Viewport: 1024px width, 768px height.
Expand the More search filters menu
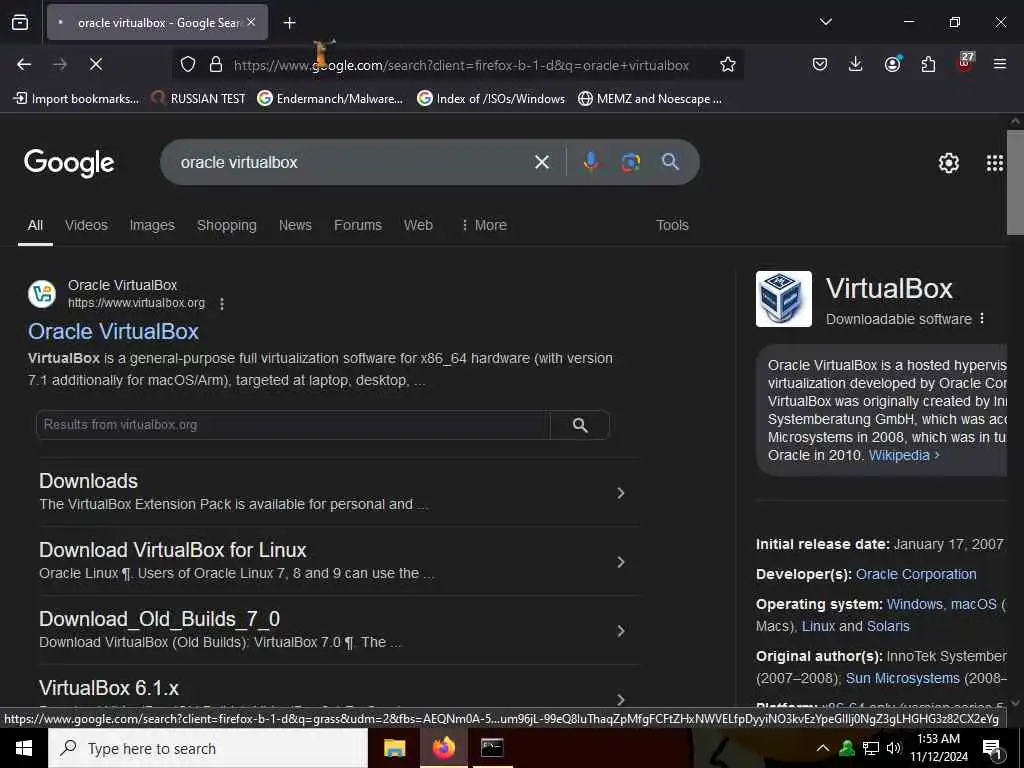[484, 225]
